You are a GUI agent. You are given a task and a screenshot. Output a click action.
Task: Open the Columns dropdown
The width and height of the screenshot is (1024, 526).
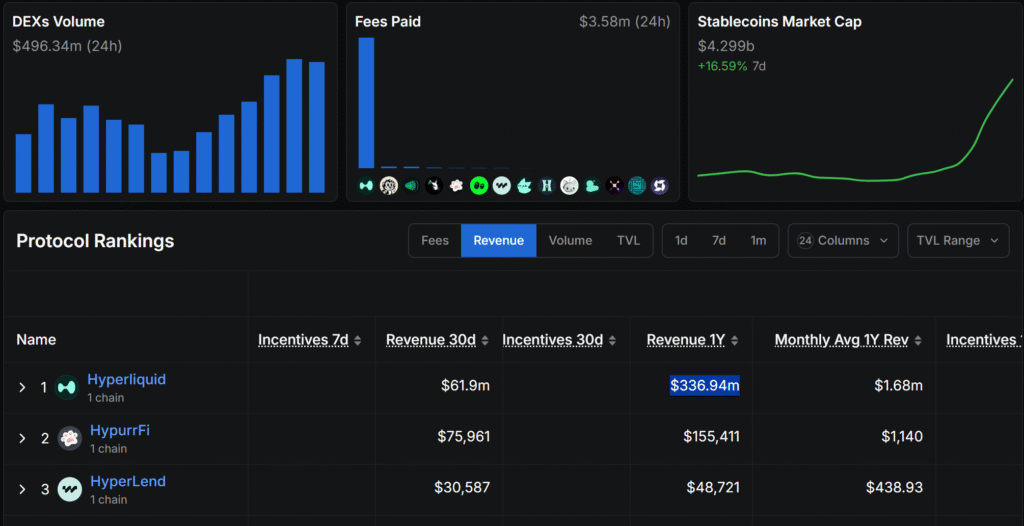coord(843,241)
